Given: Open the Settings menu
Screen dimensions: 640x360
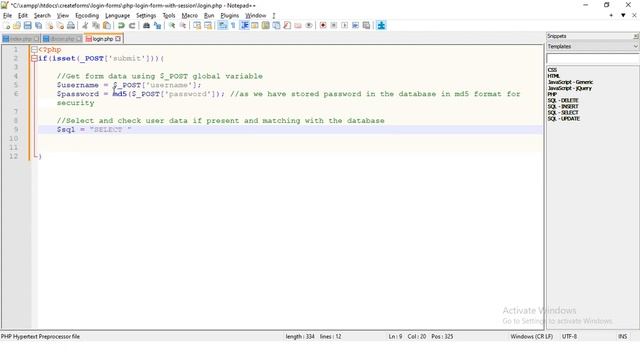Looking at the screenshot, I should click(x=146, y=16).
